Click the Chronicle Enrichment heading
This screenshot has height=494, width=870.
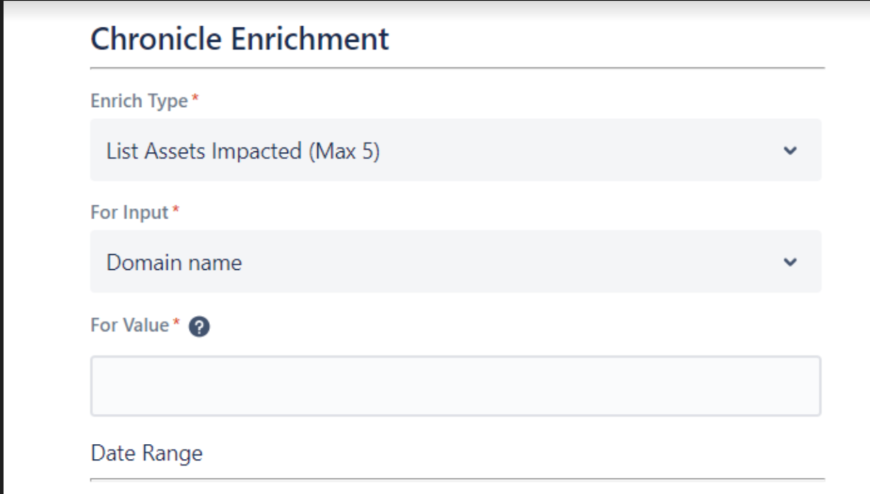[x=239, y=39]
